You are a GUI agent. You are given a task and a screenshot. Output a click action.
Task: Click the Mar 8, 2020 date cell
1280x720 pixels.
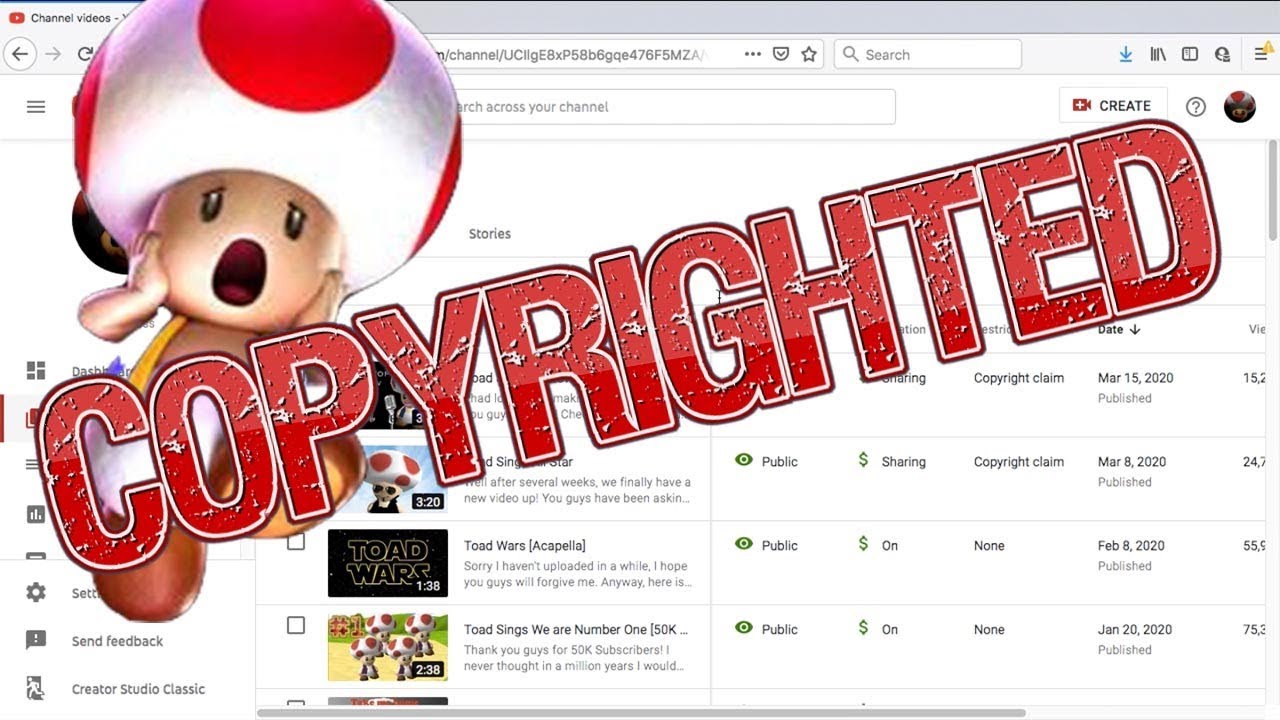point(1132,462)
